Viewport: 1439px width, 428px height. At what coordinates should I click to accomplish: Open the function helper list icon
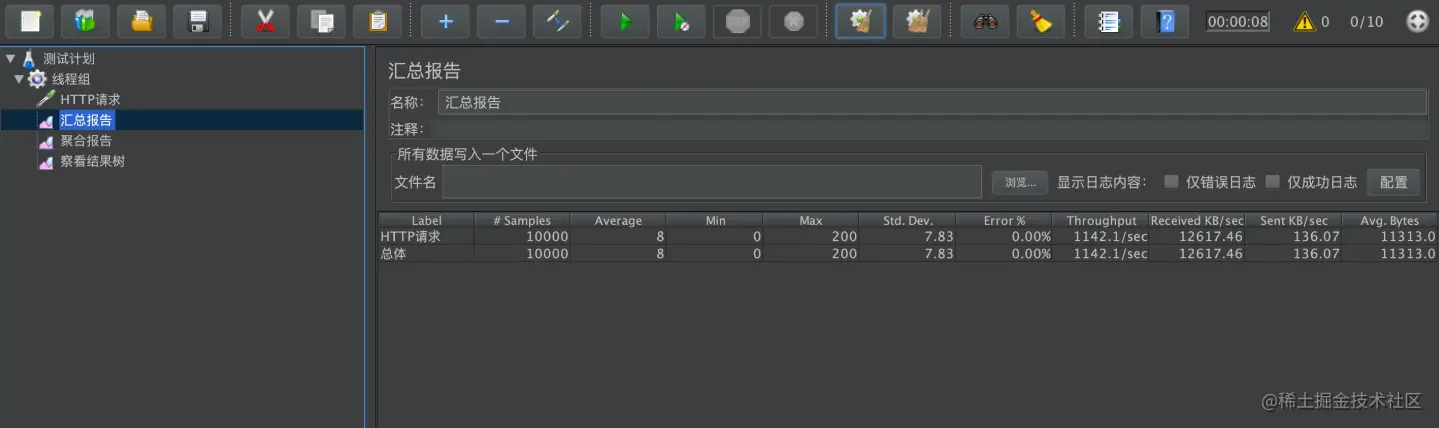click(x=1109, y=21)
